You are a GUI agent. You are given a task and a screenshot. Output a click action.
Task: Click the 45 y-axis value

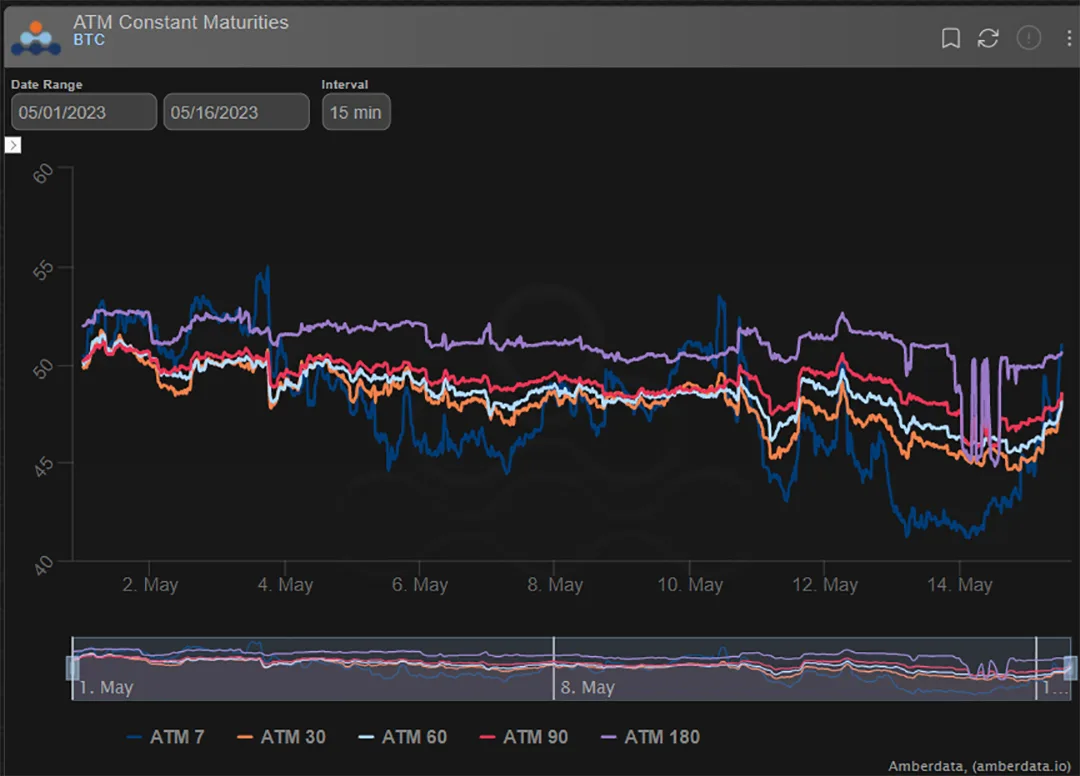[43, 468]
